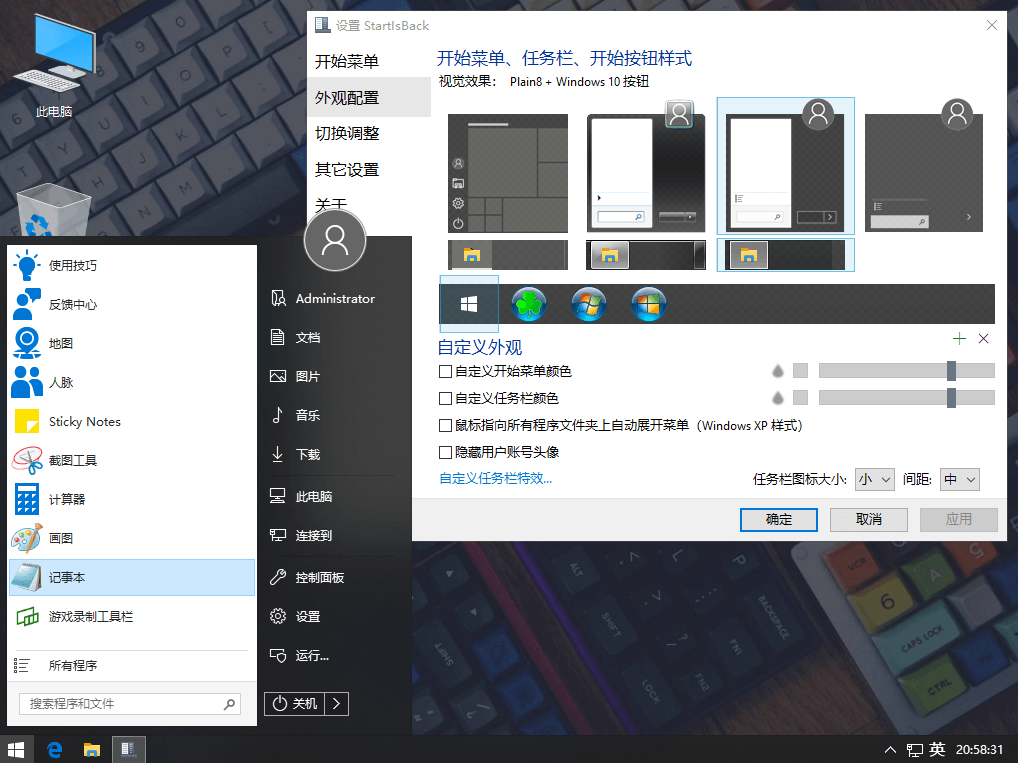Expand 所有程序 list
The width and height of the screenshot is (1018, 763).
pos(132,666)
